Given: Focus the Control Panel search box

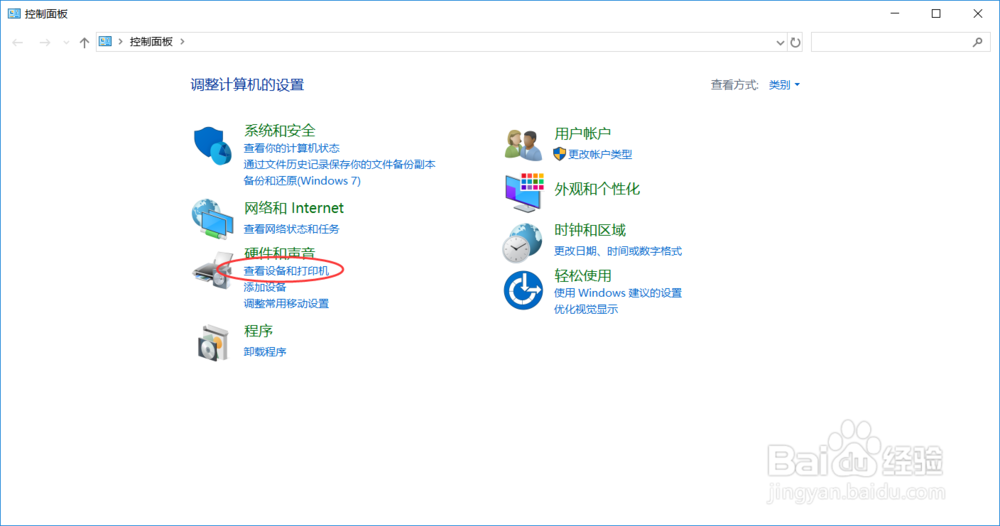Looking at the screenshot, I should click(x=899, y=42).
